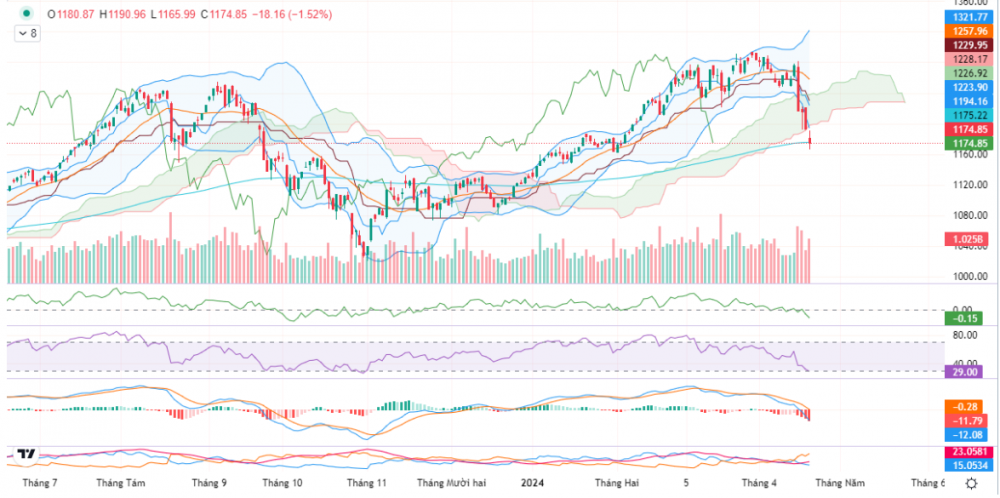Click the Tháng Mười hai time label

click(x=453, y=482)
